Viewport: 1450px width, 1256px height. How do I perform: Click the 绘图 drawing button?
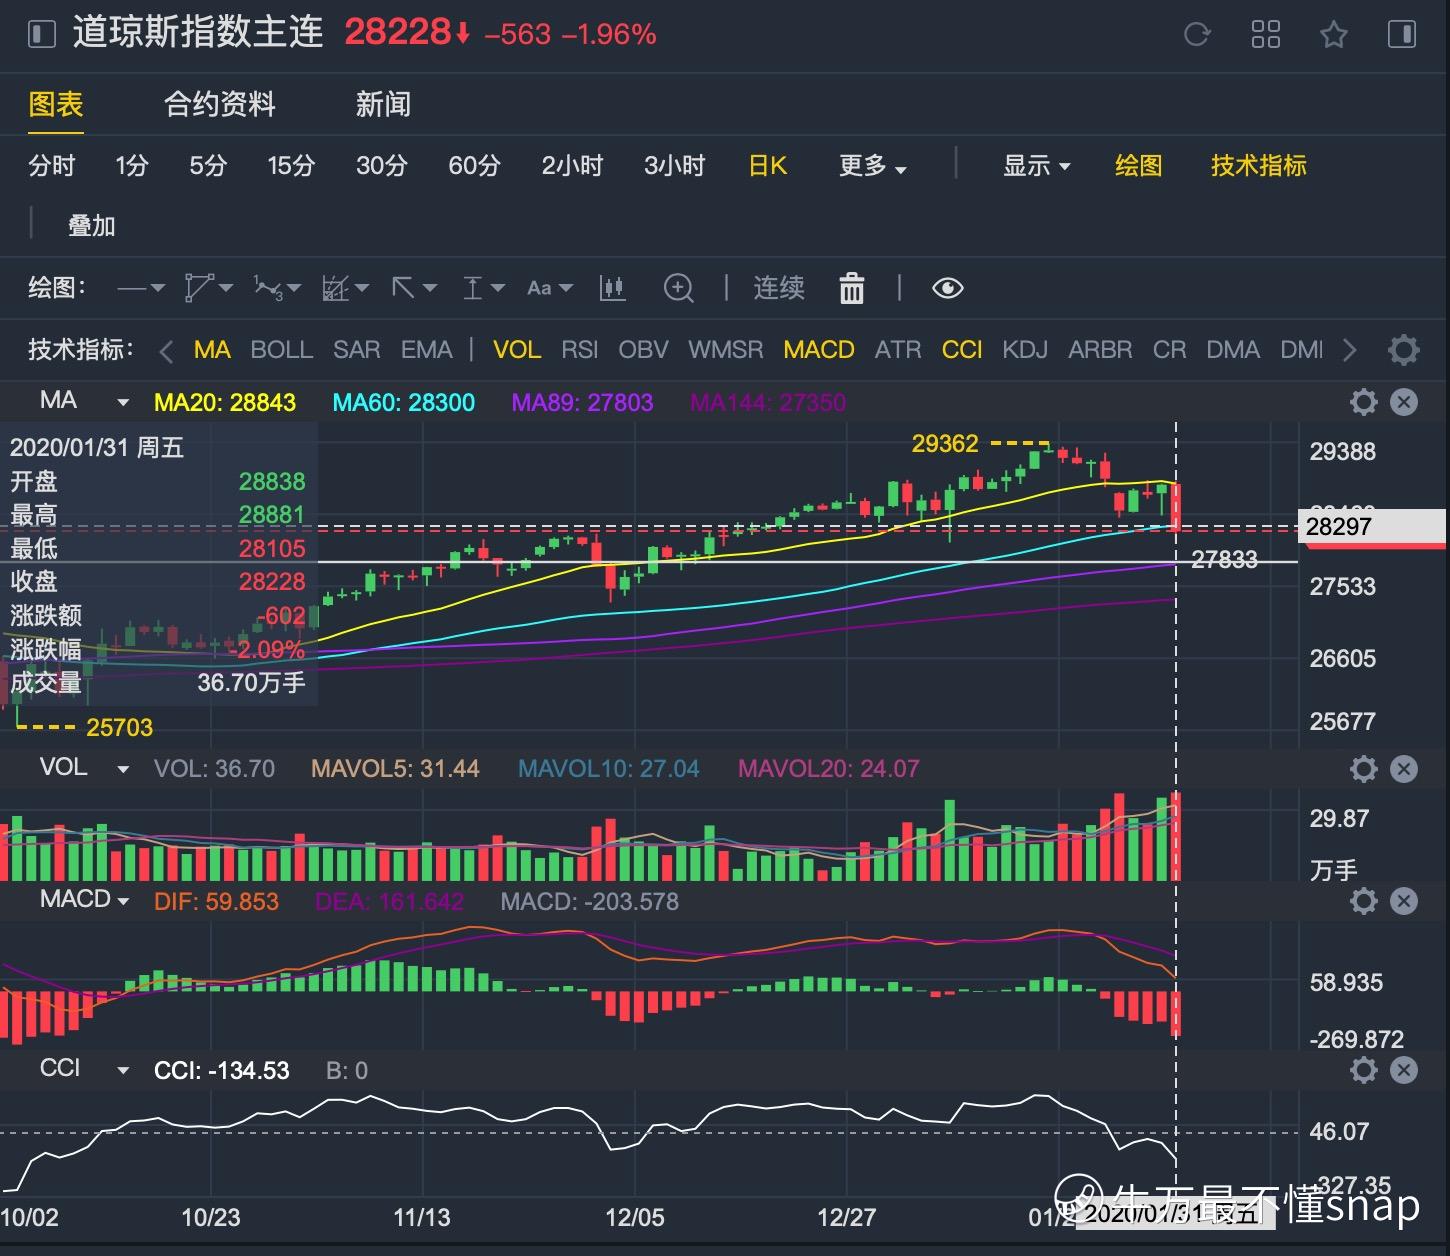(1139, 166)
